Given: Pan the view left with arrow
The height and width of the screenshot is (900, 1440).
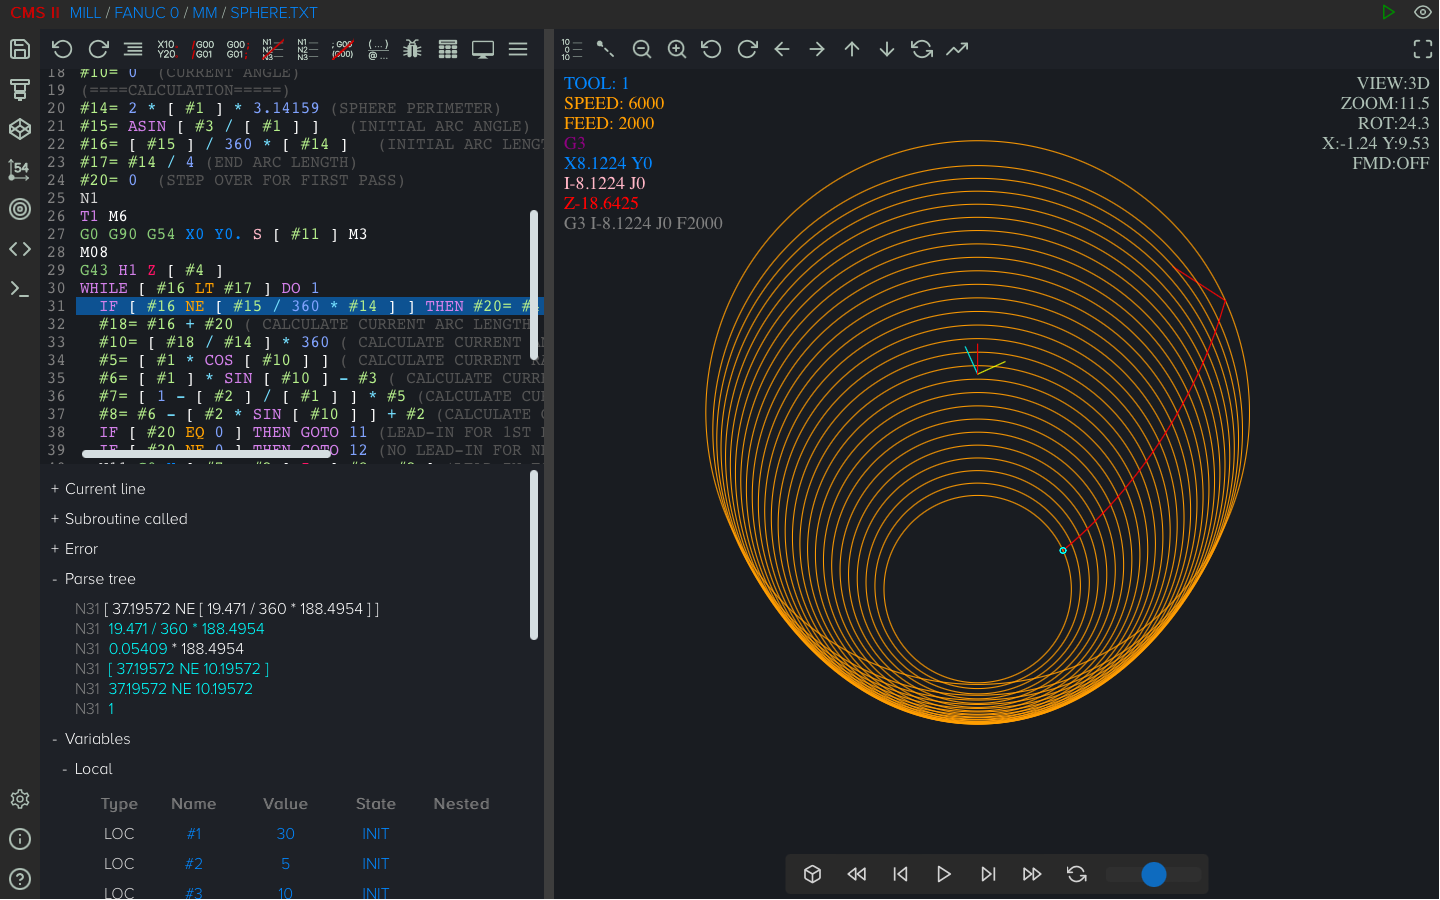Looking at the screenshot, I should [782, 49].
